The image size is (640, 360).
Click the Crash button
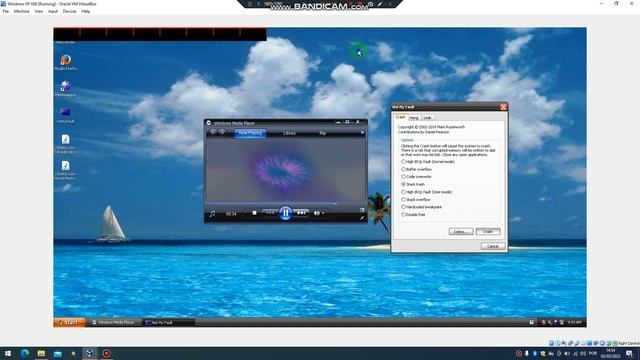488,231
